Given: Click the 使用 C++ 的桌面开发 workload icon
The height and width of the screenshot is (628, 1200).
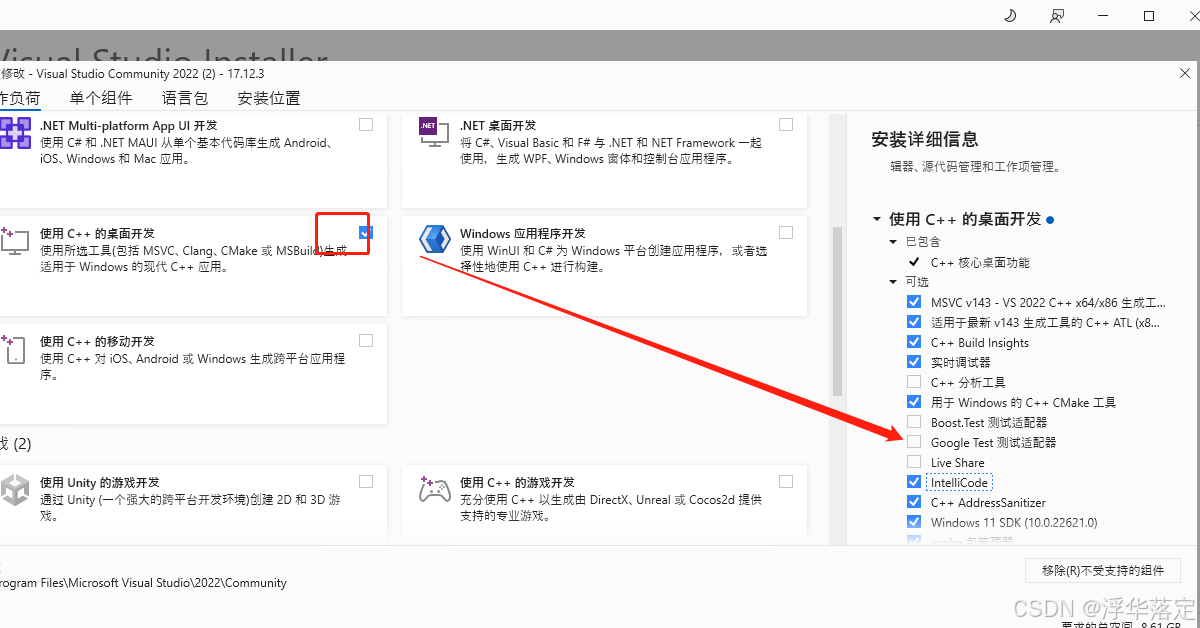Looking at the screenshot, I should pyautogui.click(x=14, y=240).
